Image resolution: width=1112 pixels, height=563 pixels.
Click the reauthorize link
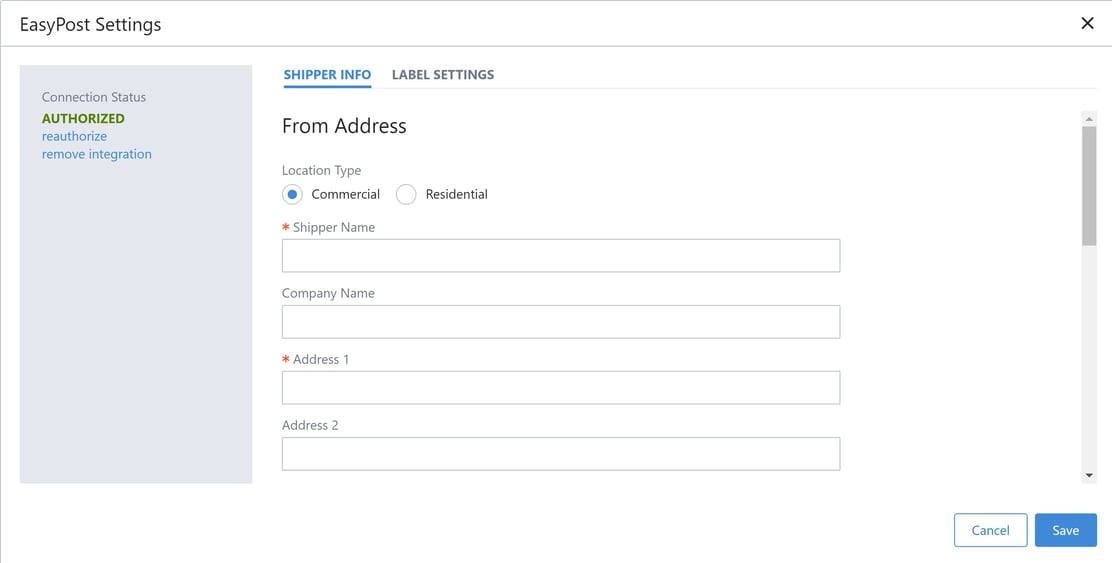click(74, 136)
